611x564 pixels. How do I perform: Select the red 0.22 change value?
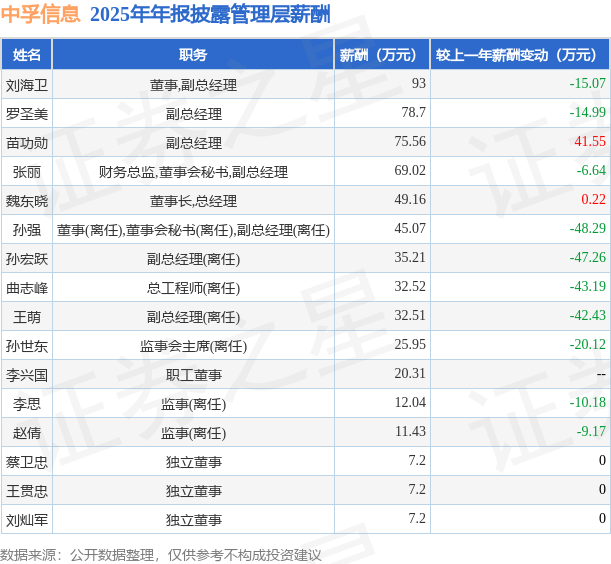pos(593,199)
